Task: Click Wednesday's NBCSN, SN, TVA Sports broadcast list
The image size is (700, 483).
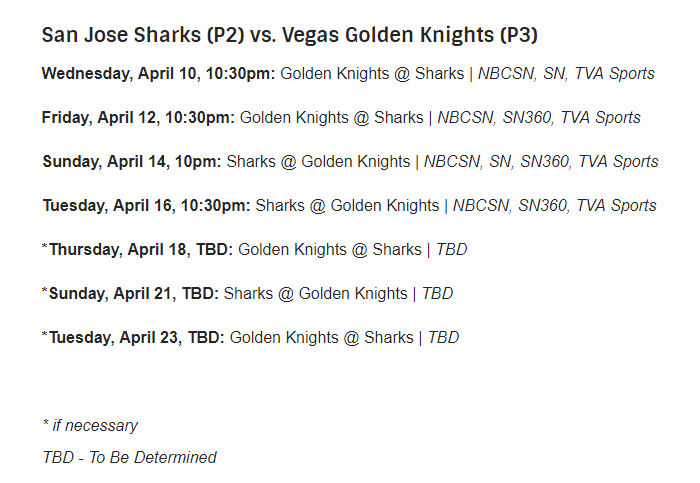Action: (x=566, y=74)
